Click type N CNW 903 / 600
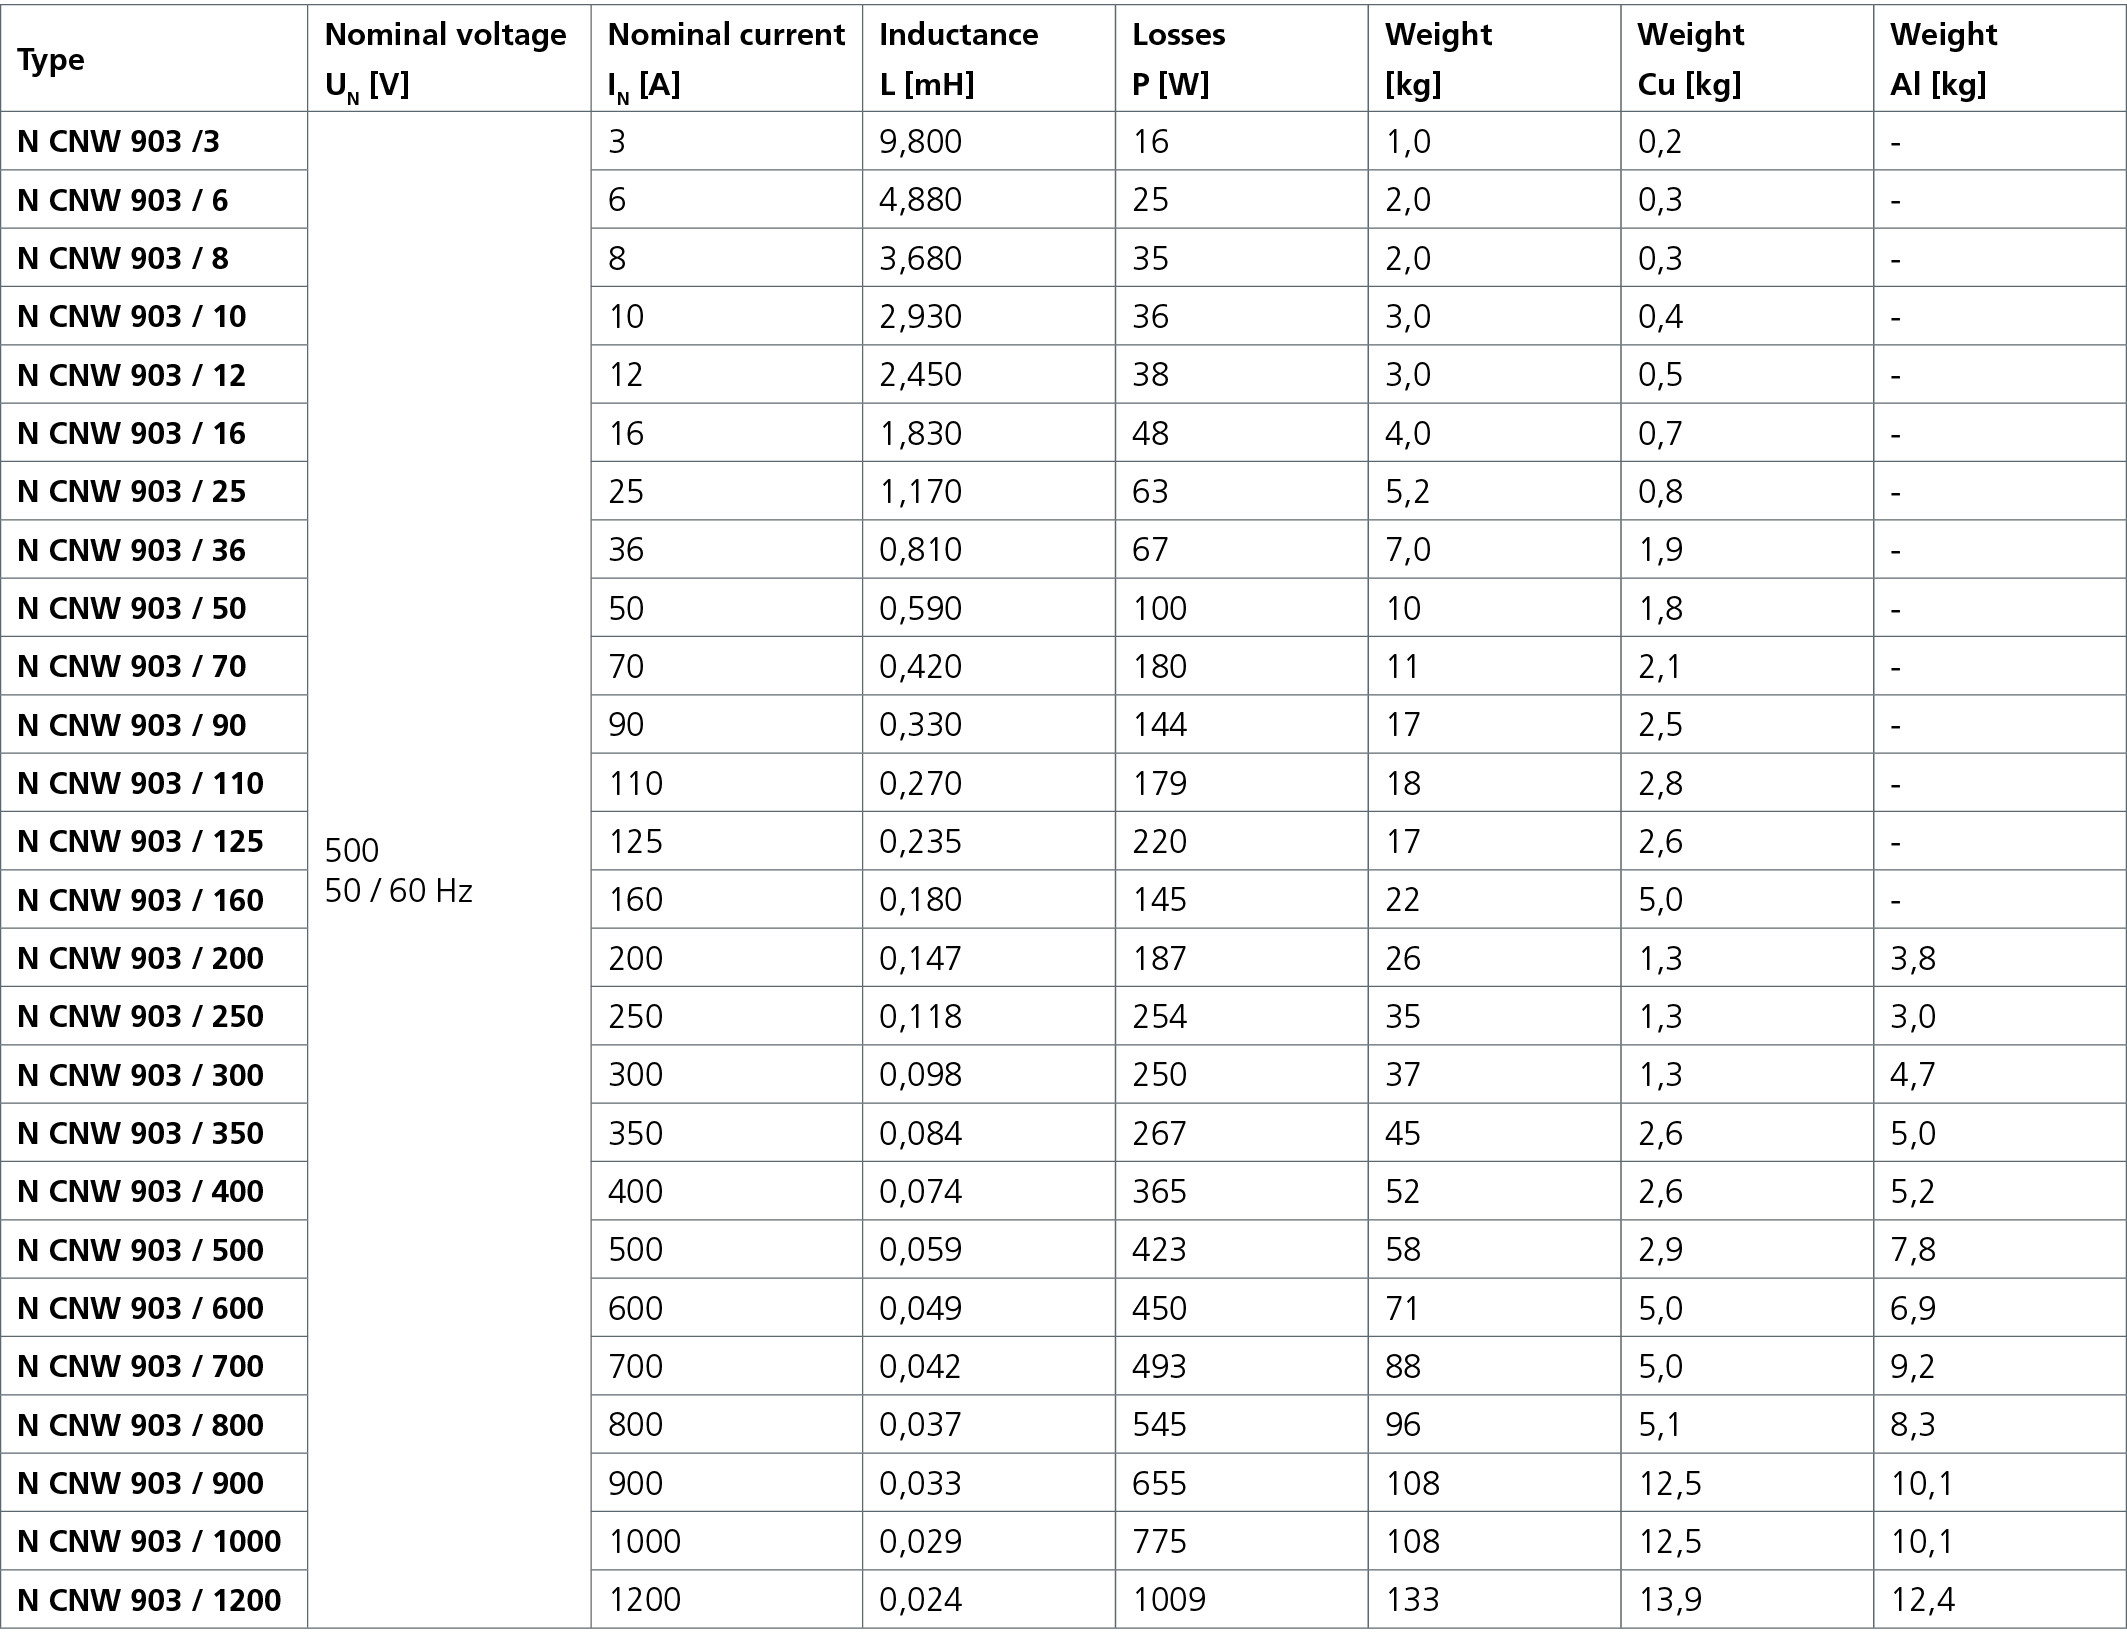2127x1649 pixels. 140,1308
